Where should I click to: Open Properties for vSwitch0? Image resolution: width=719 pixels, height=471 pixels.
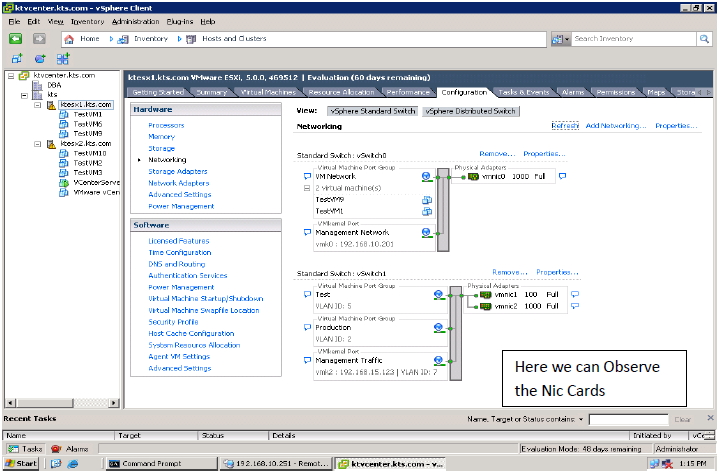coord(544,154)
